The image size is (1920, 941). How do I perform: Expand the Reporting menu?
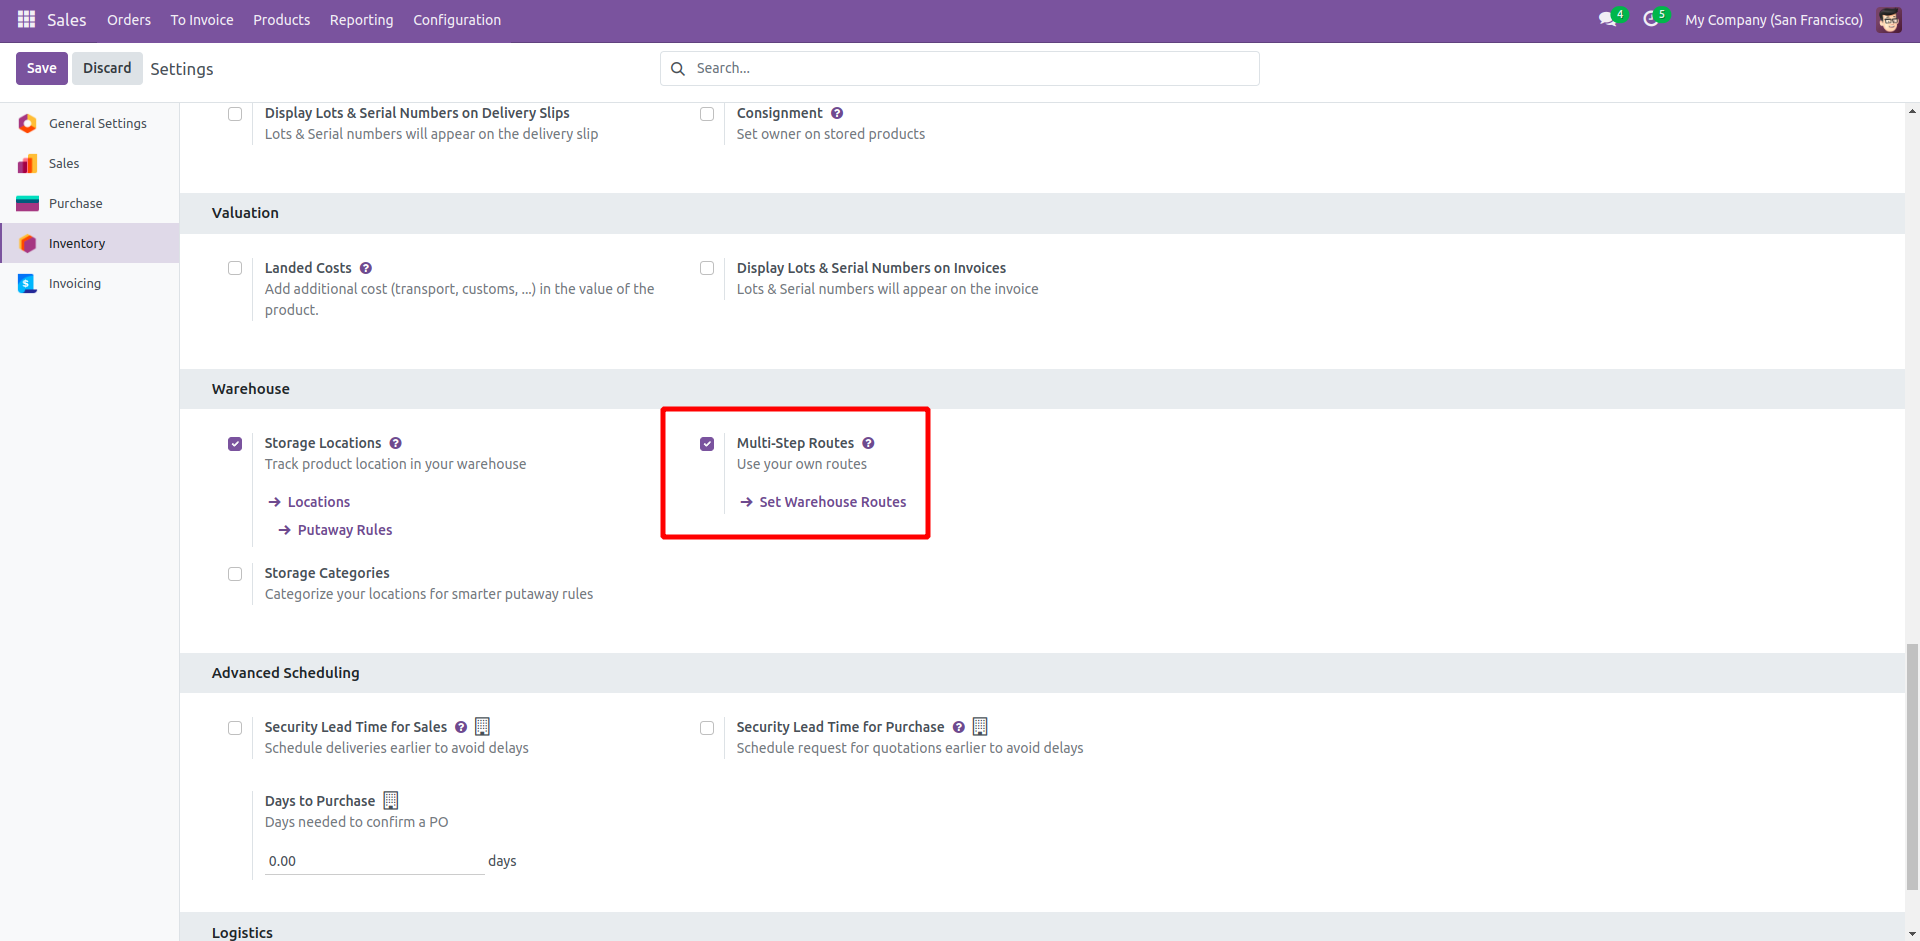tap(361, 20)
